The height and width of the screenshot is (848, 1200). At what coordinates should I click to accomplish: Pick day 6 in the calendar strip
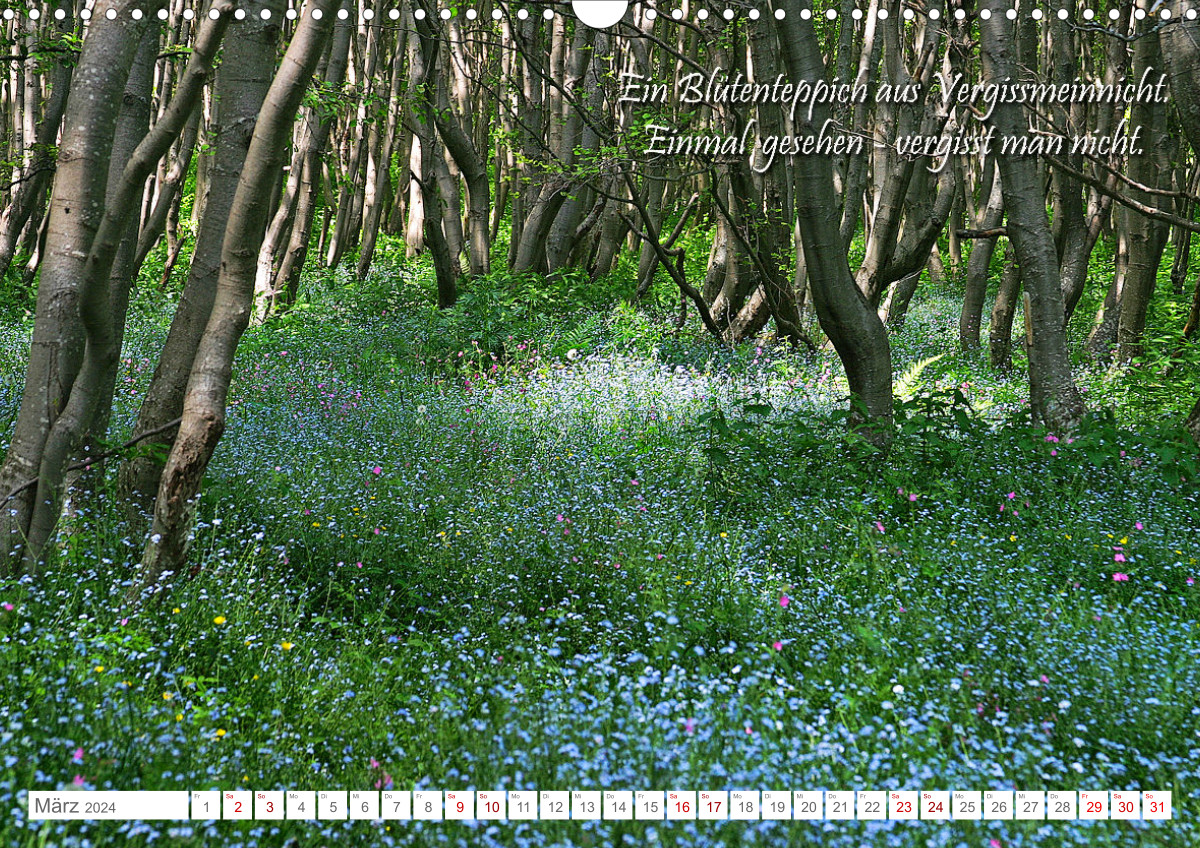364,805
